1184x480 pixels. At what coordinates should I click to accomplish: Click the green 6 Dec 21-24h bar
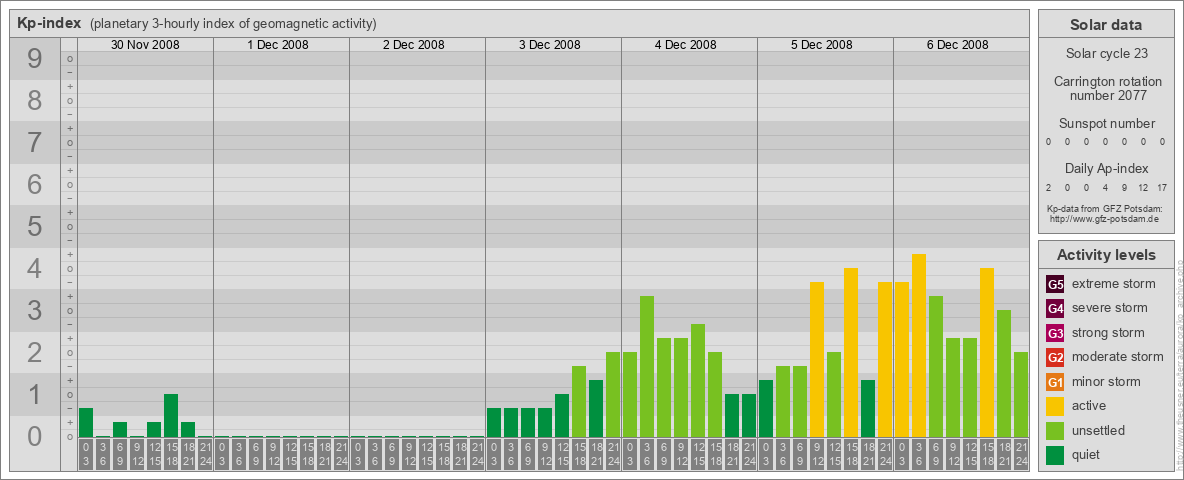[1021, 395]
